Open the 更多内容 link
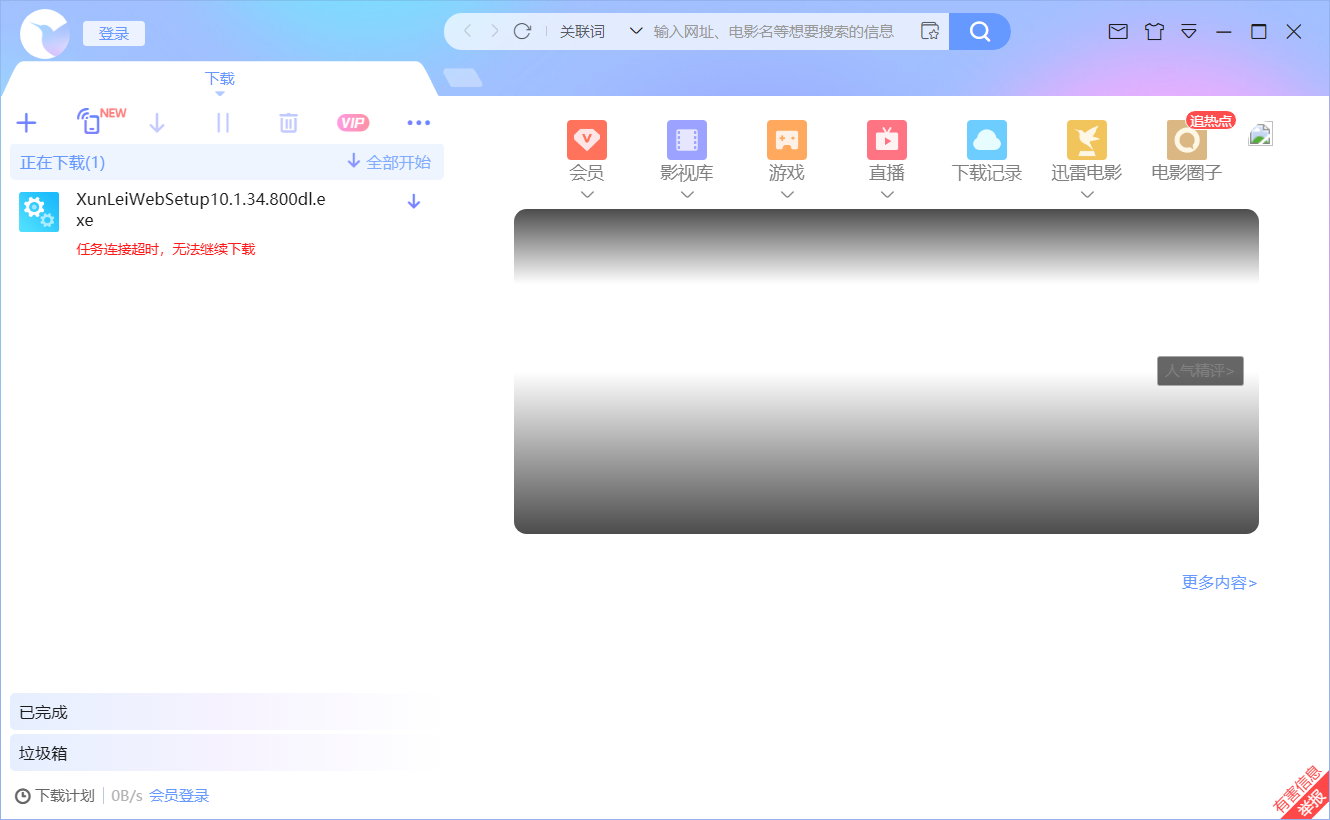1330x820 pixels. pos(1218,582)
